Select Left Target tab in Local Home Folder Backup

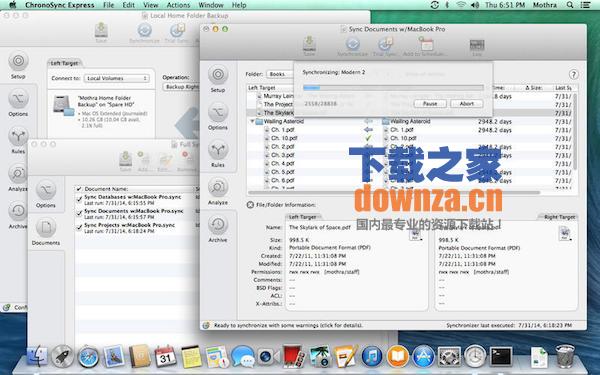[x=64, y=63]
